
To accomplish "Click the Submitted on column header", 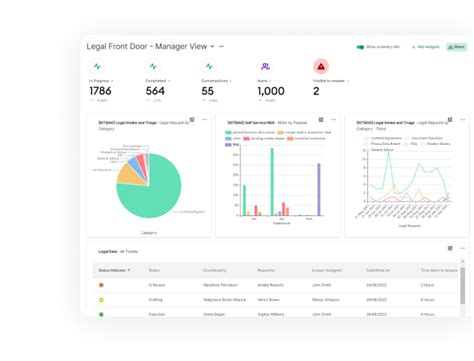I will coord(378,270).
